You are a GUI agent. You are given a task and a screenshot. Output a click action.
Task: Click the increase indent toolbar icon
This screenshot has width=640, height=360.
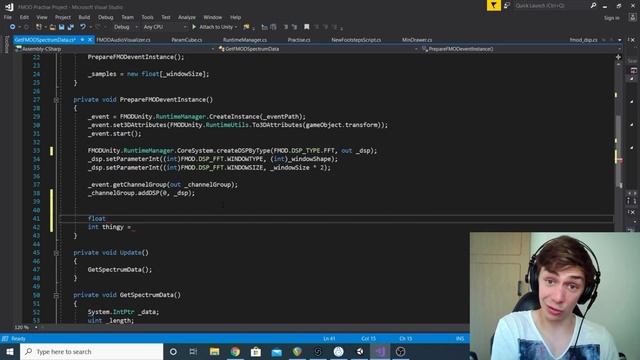(273, 27)
